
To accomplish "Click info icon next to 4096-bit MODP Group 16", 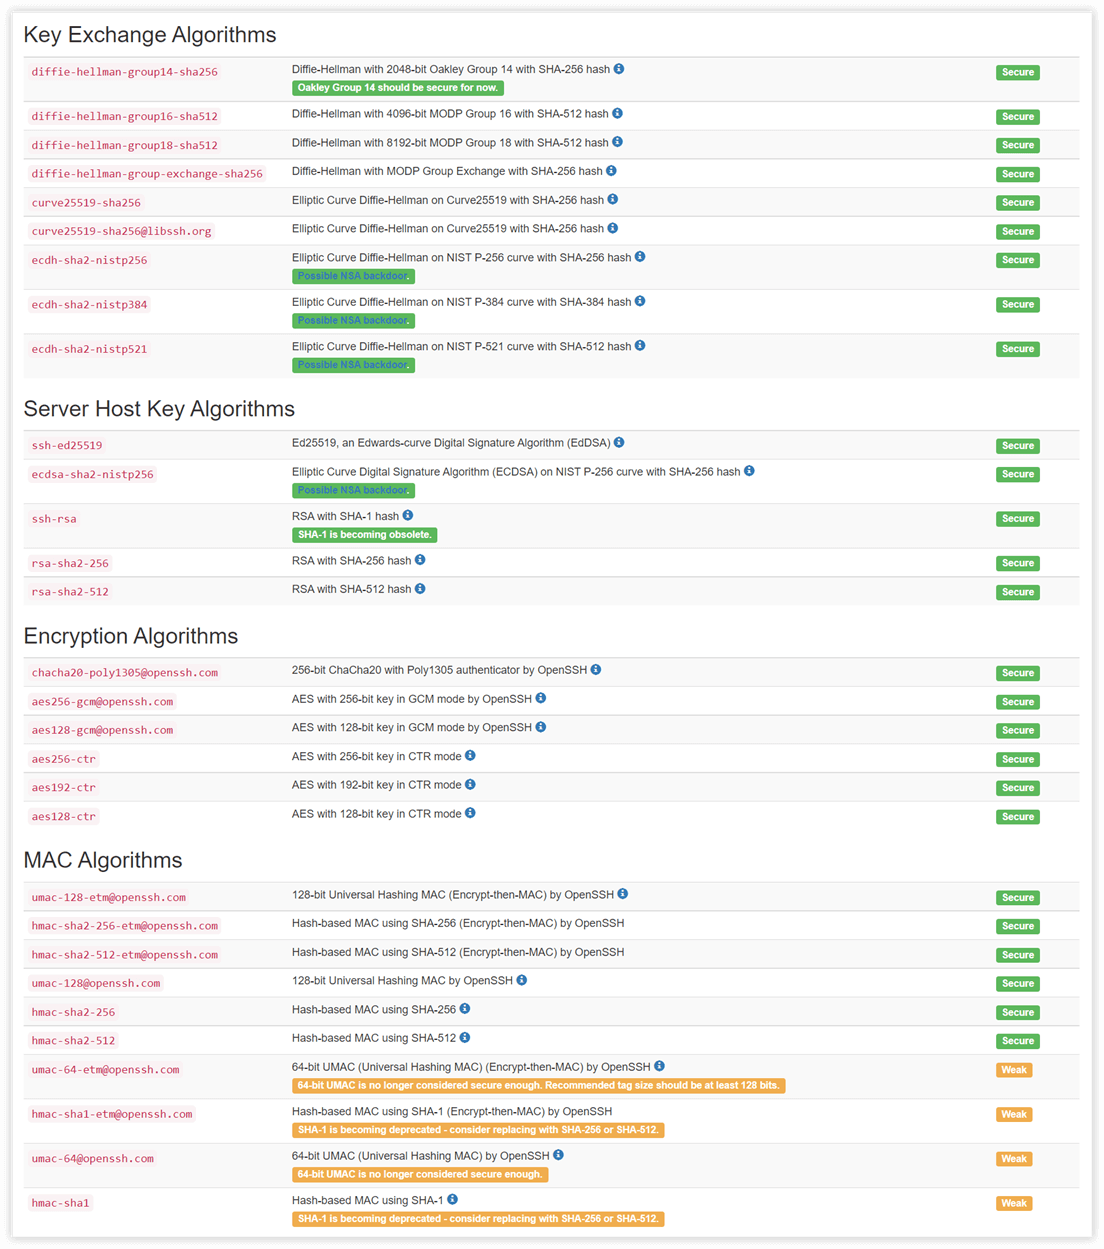I will 617,113.
